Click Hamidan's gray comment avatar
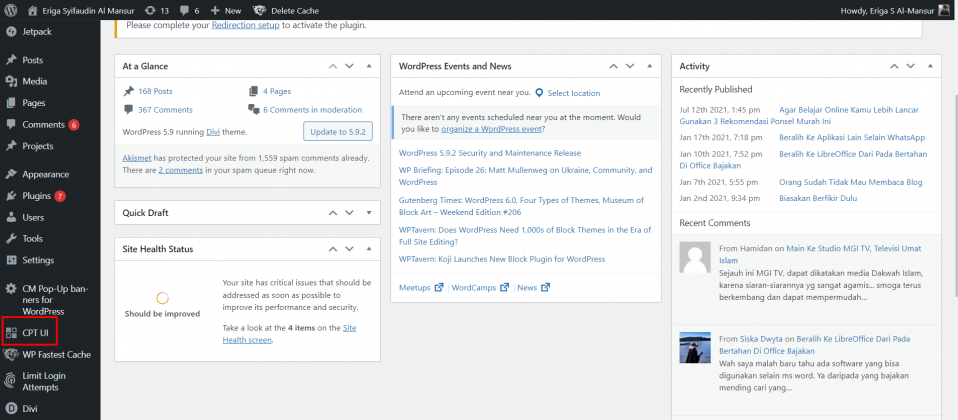 [695, 257]
